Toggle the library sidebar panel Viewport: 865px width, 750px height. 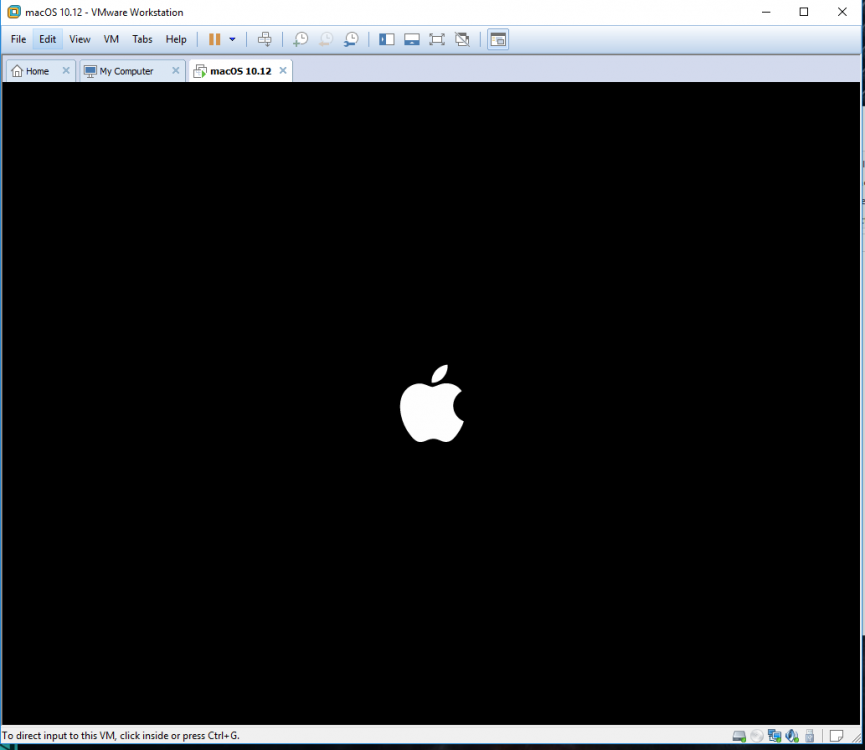coord(387,39)
